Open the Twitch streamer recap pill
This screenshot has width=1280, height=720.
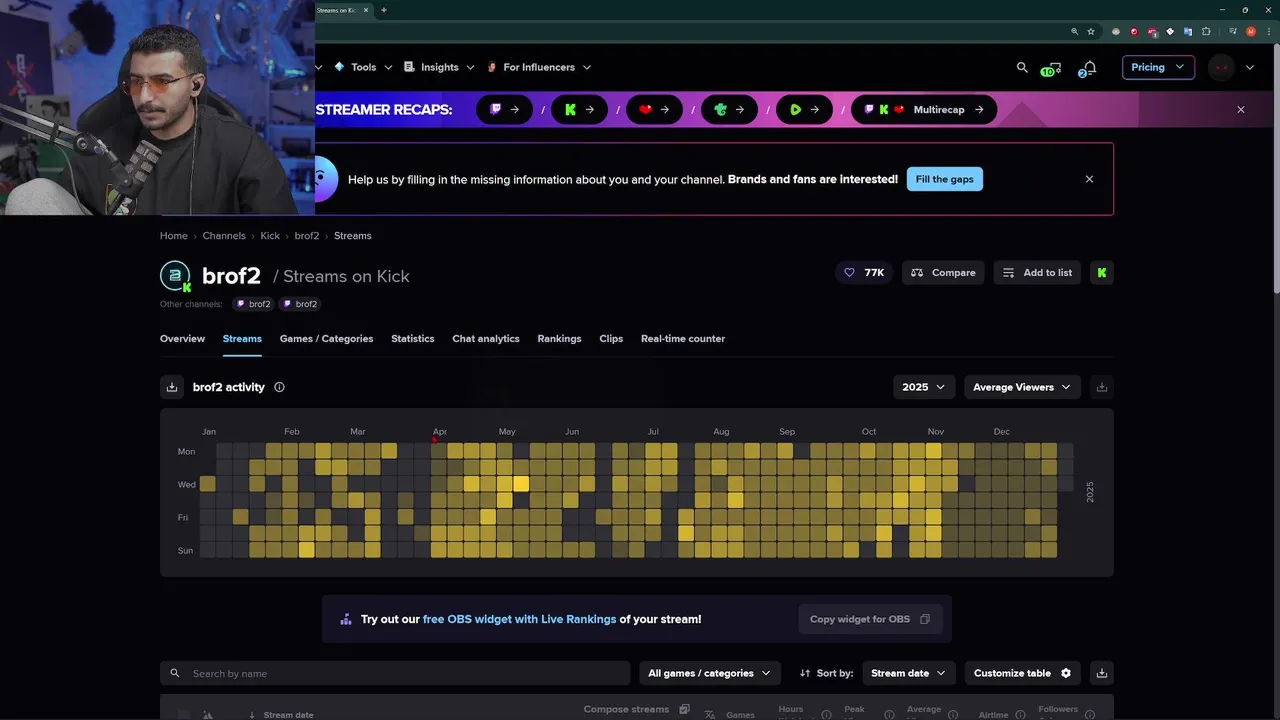tap(504, 110)
